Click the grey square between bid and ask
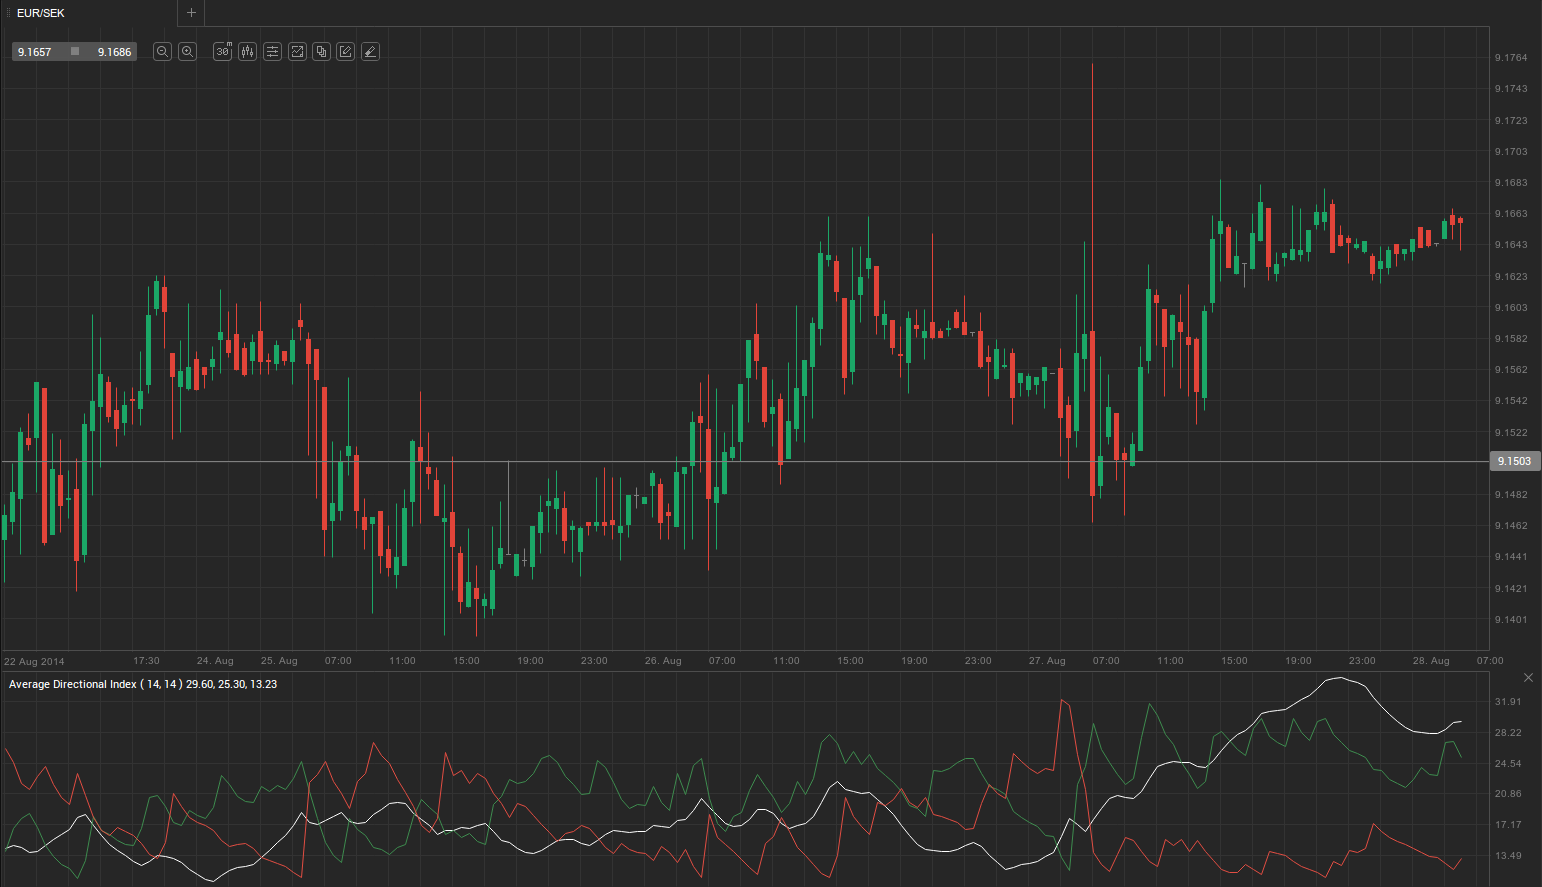1542x887 pixels. pyautogui.click(x=75, y=52)
